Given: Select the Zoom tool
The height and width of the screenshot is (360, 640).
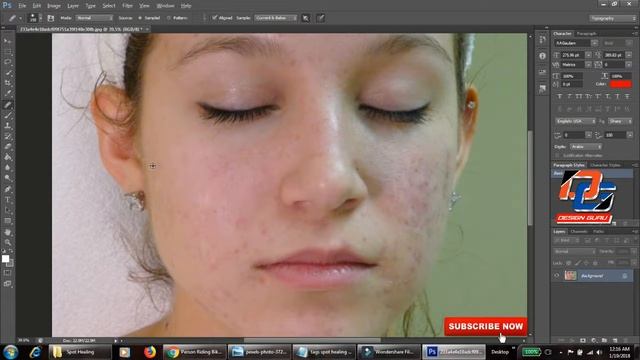Looking at the screenshot, I should pos(7,243).
